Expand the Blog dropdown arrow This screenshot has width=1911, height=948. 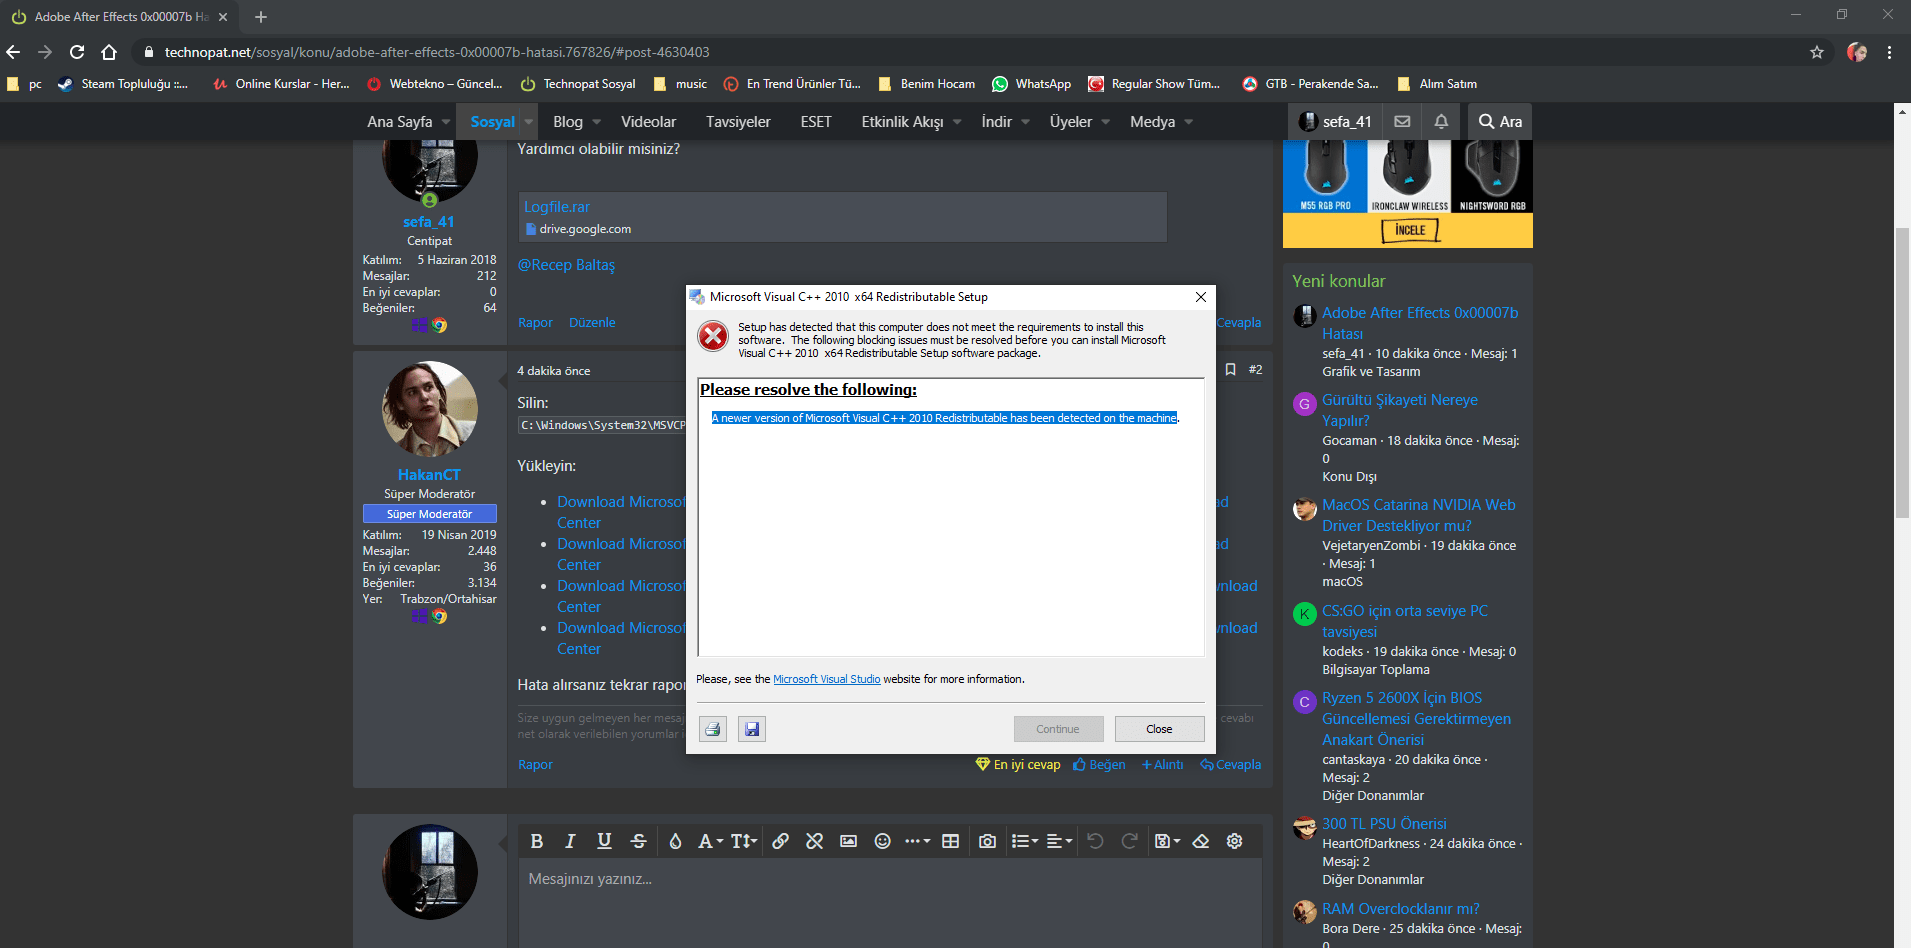tap(597, 122)
